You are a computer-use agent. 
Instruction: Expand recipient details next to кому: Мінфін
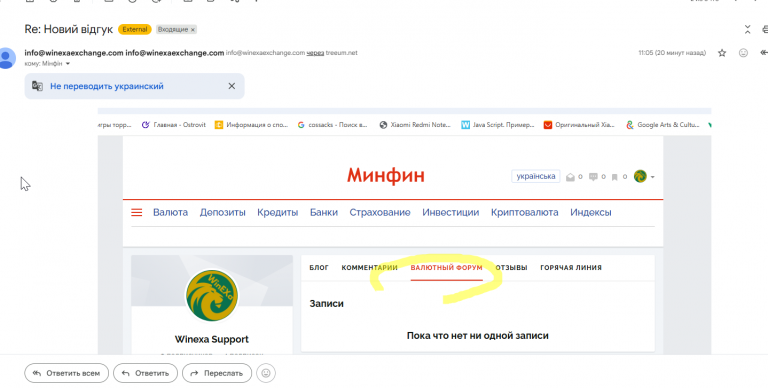tap(68, 64)
